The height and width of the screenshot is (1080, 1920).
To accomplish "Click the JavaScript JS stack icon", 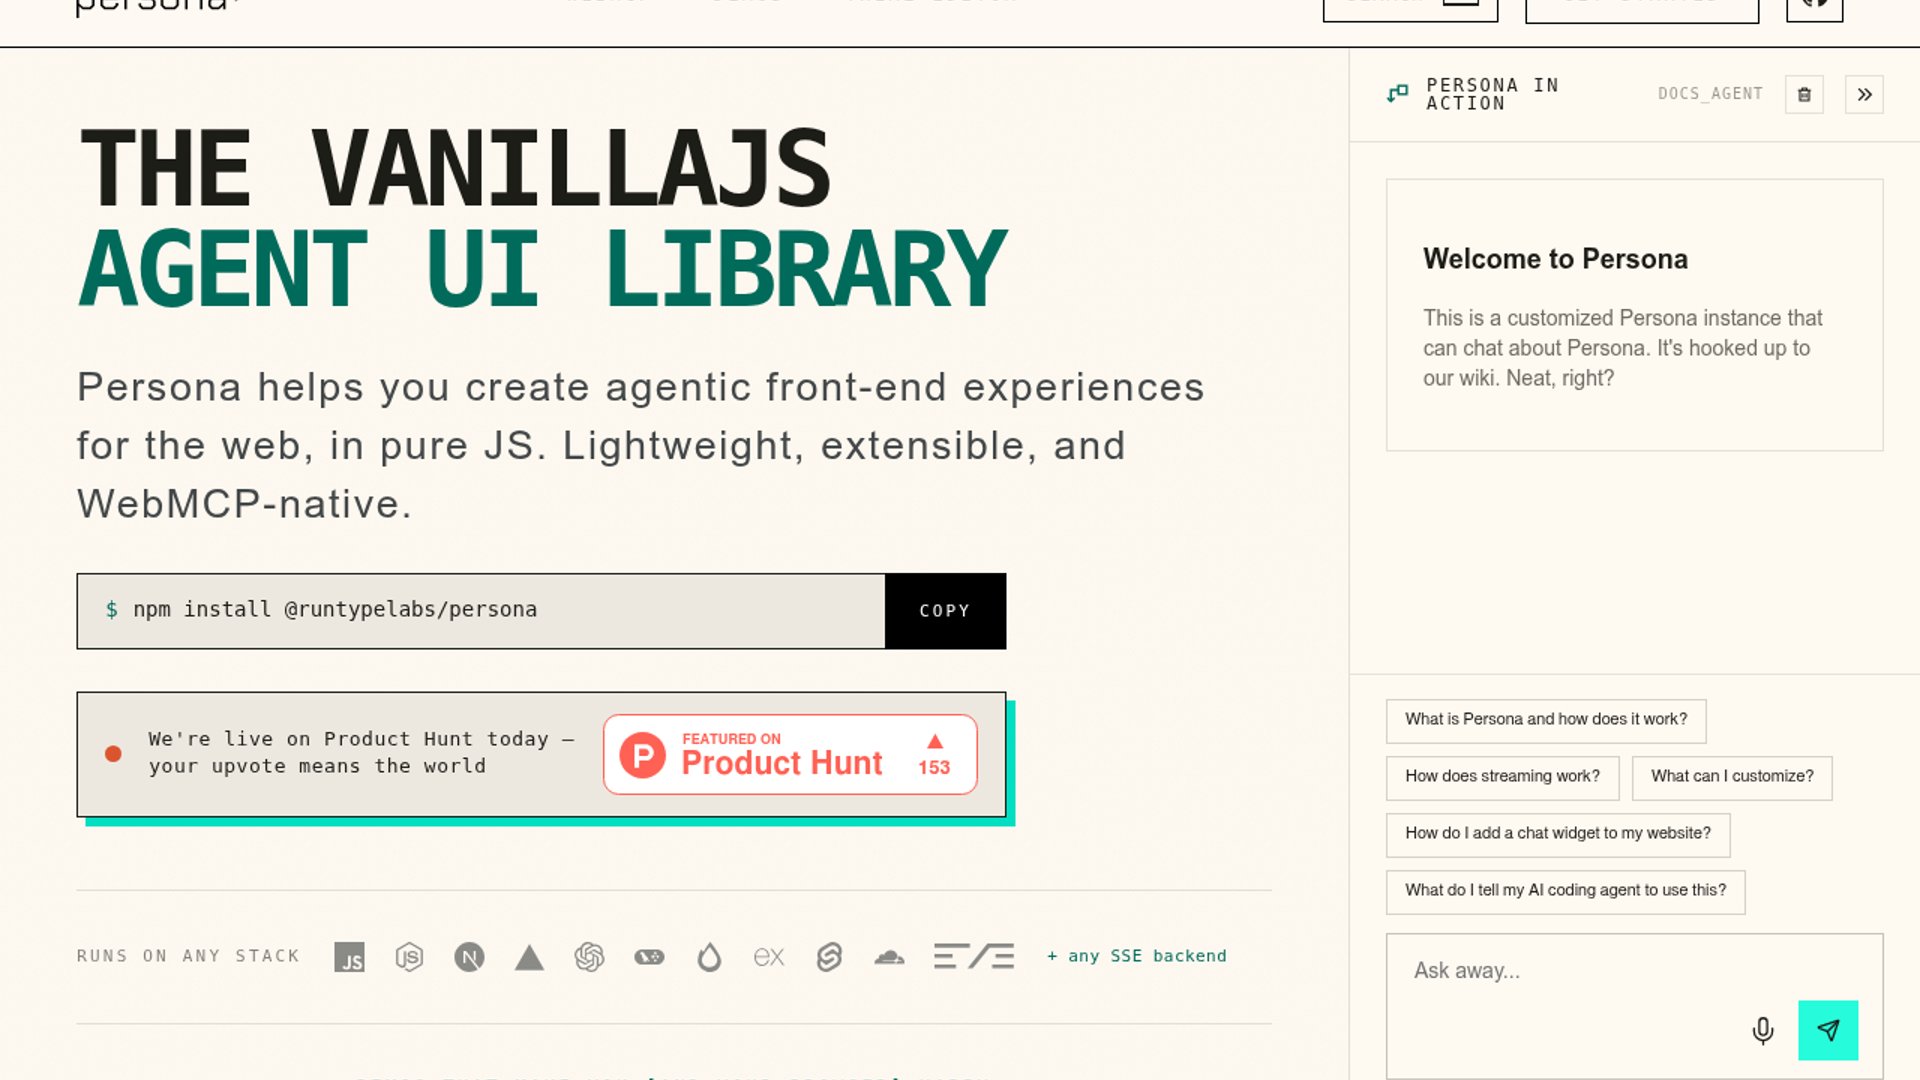I will [349, 957].
